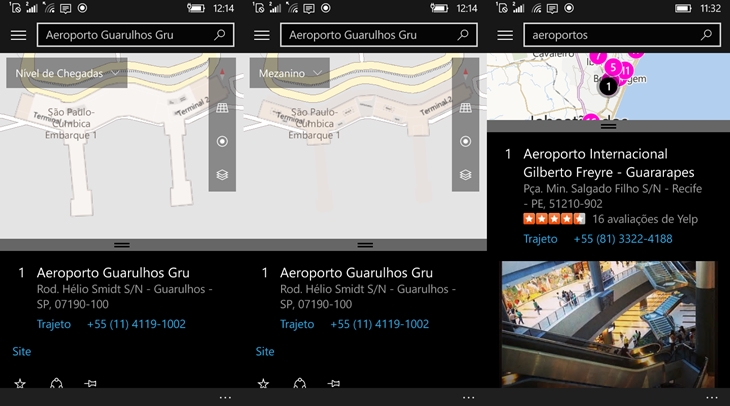
Task: Open more options ellipsis on middle screen
Action: (468, 398)
